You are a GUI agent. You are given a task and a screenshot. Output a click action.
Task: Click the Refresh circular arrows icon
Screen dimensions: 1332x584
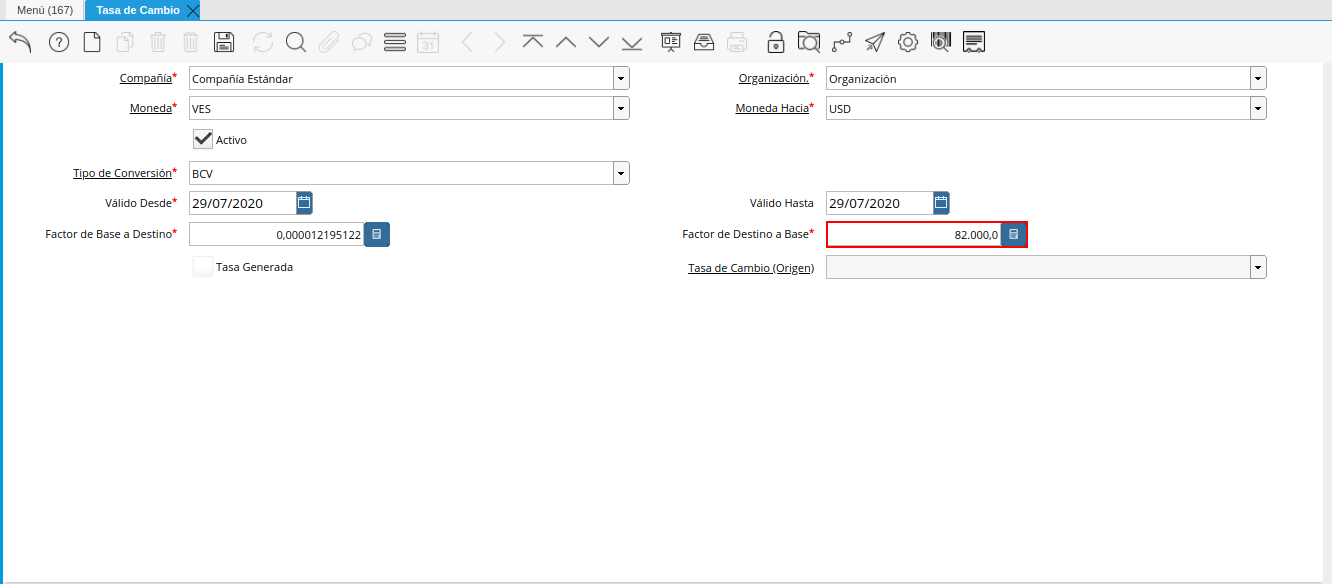[263, 42]
